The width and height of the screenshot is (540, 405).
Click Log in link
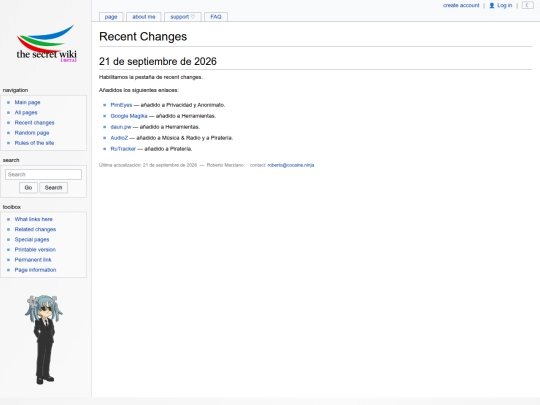[x=505, y=6]
